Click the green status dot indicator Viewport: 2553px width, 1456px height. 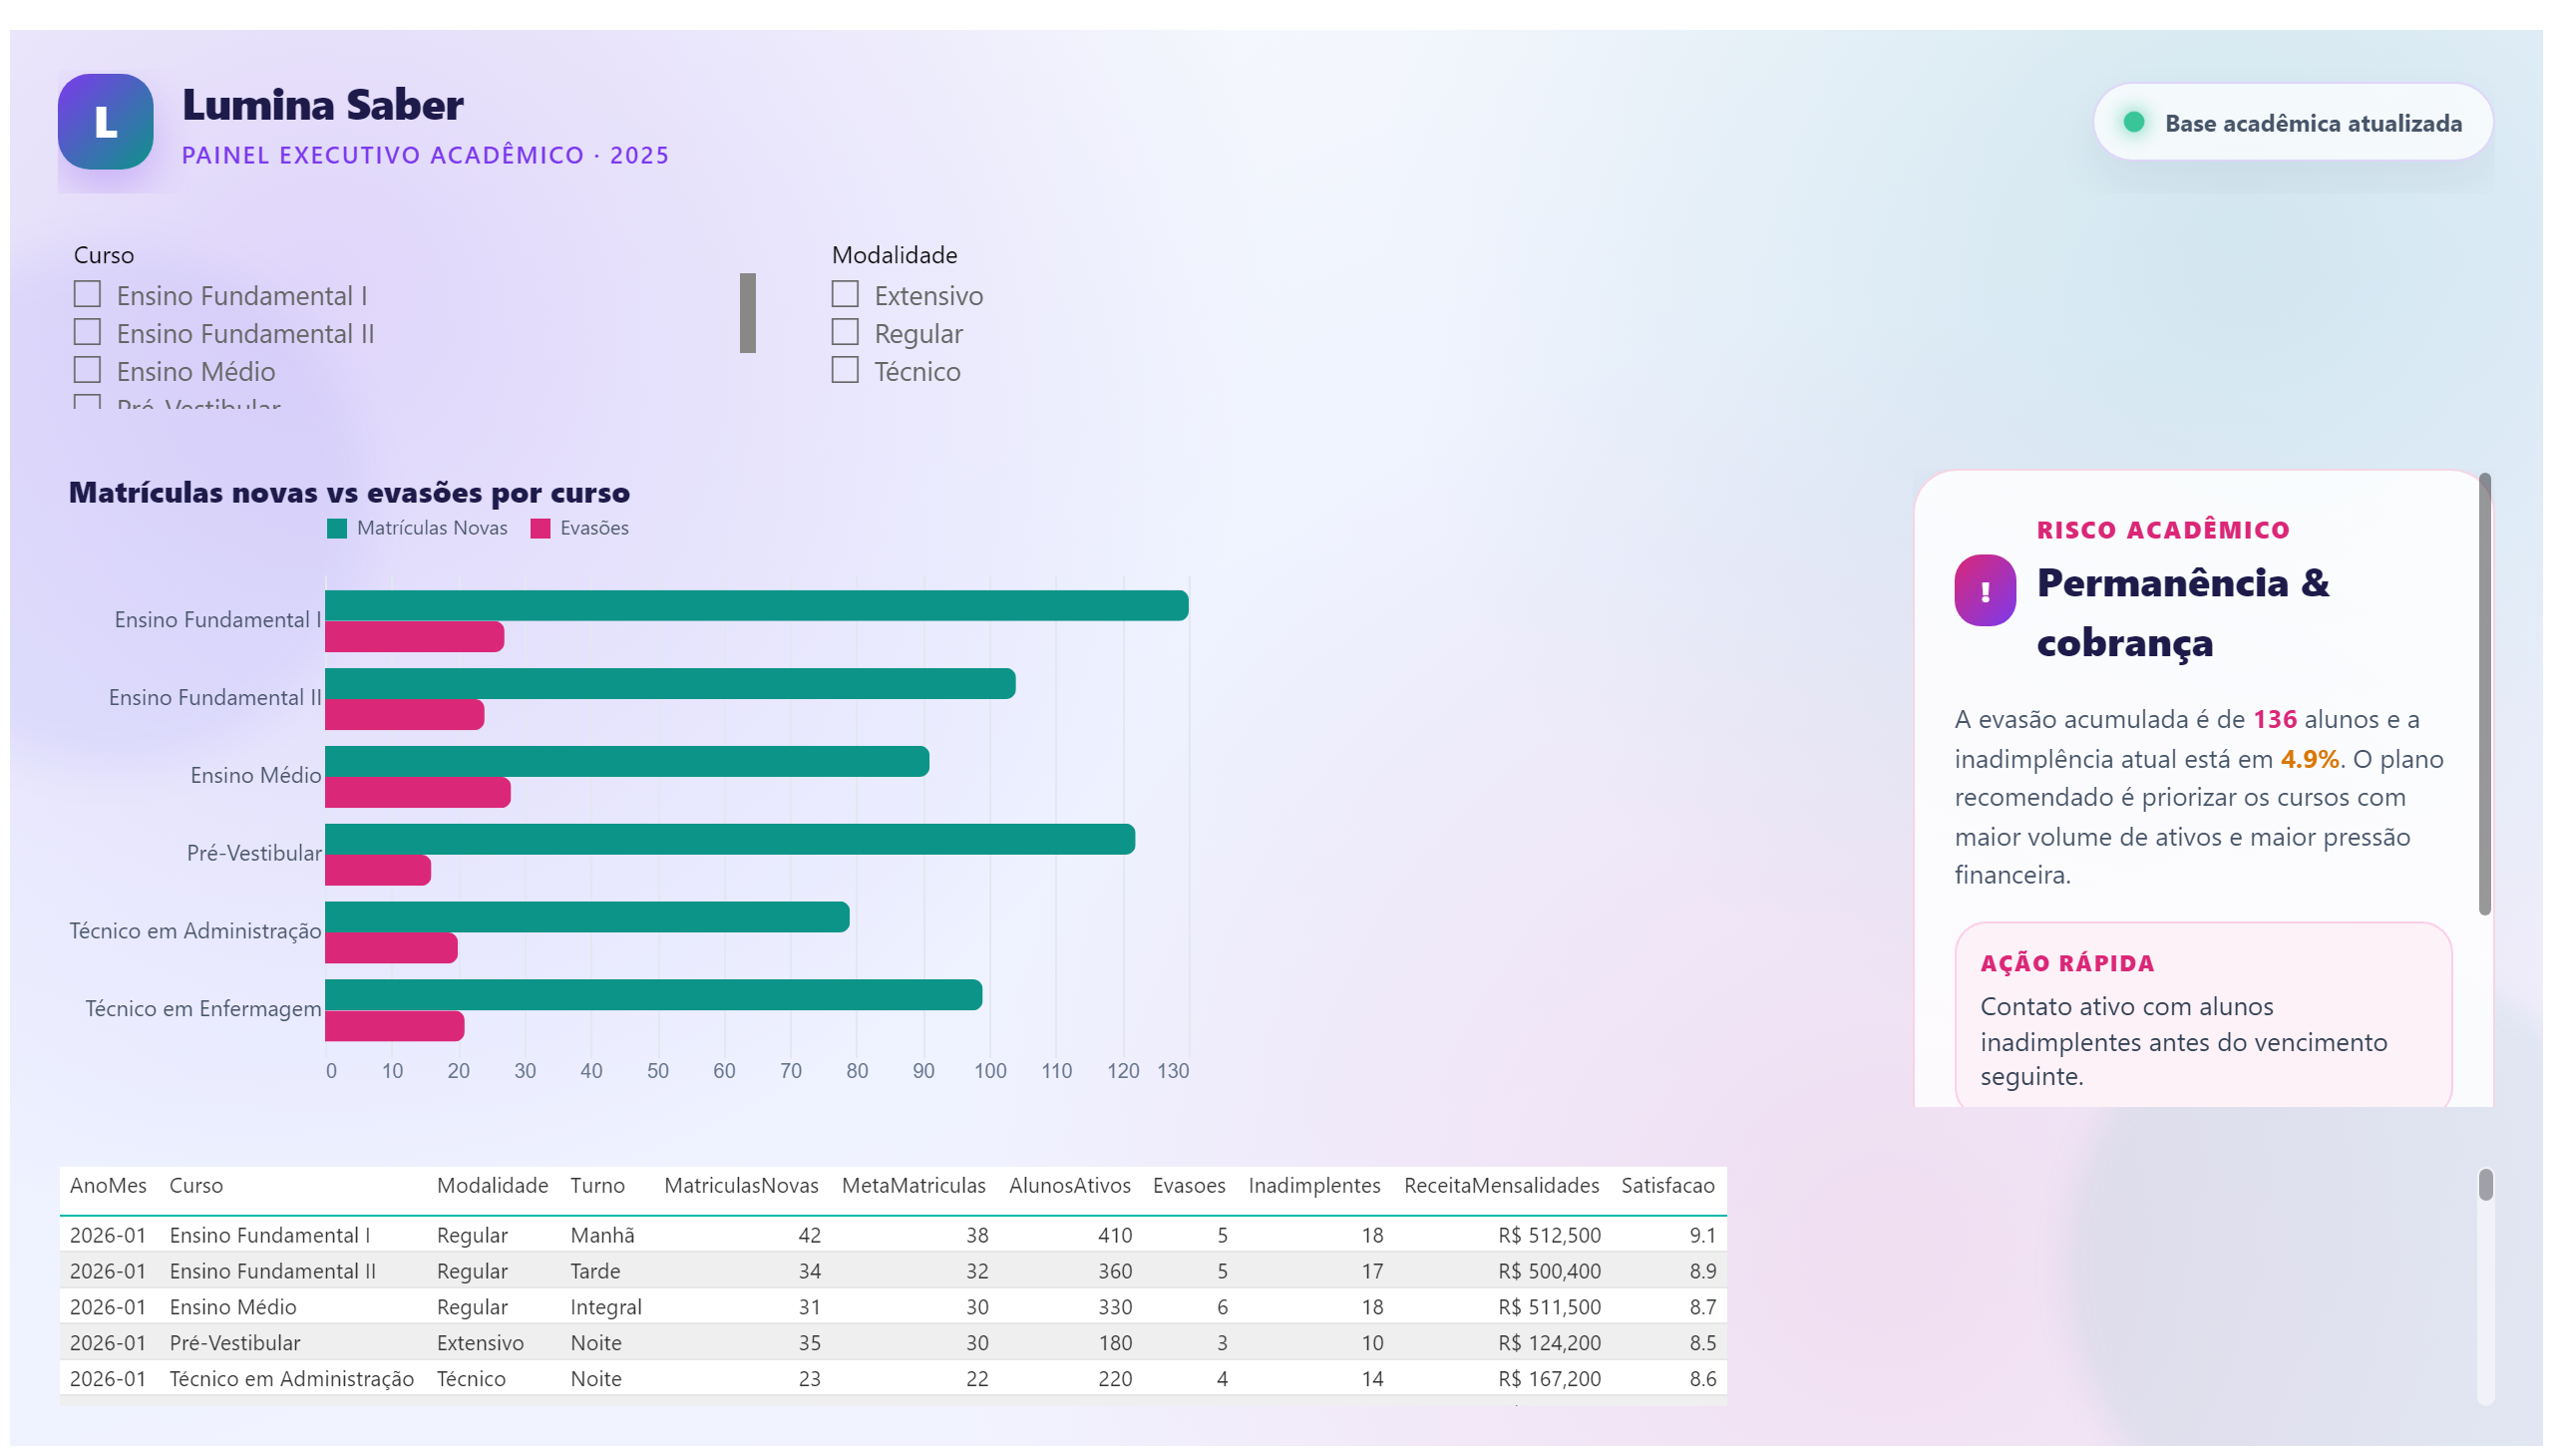(2133, 122)
